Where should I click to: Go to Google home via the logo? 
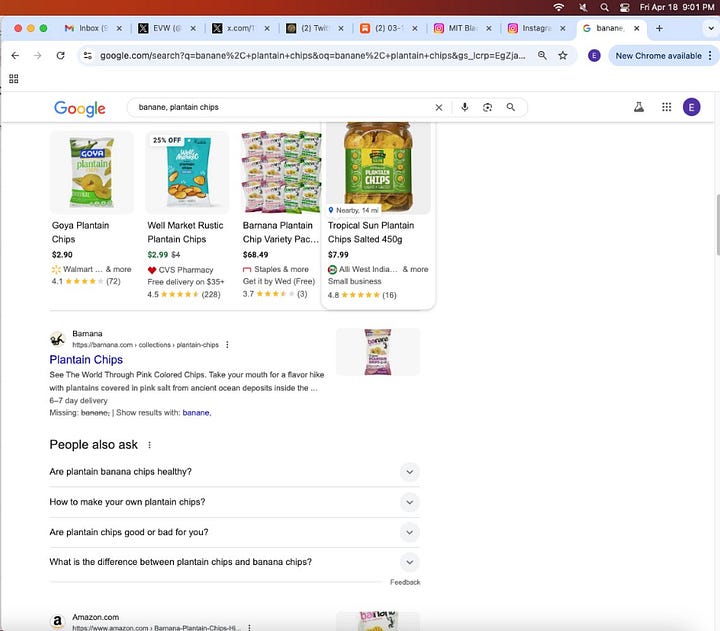click(79, 108)
